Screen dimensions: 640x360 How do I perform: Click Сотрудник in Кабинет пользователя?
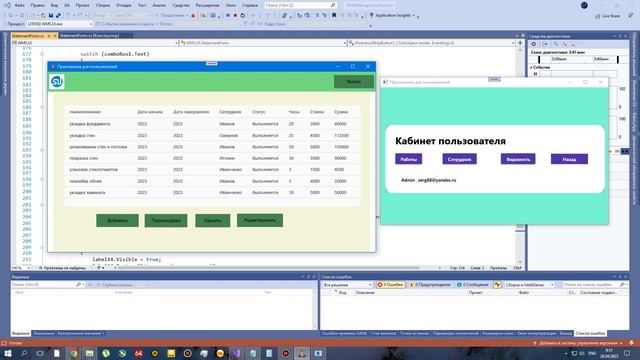click(460, 159)
